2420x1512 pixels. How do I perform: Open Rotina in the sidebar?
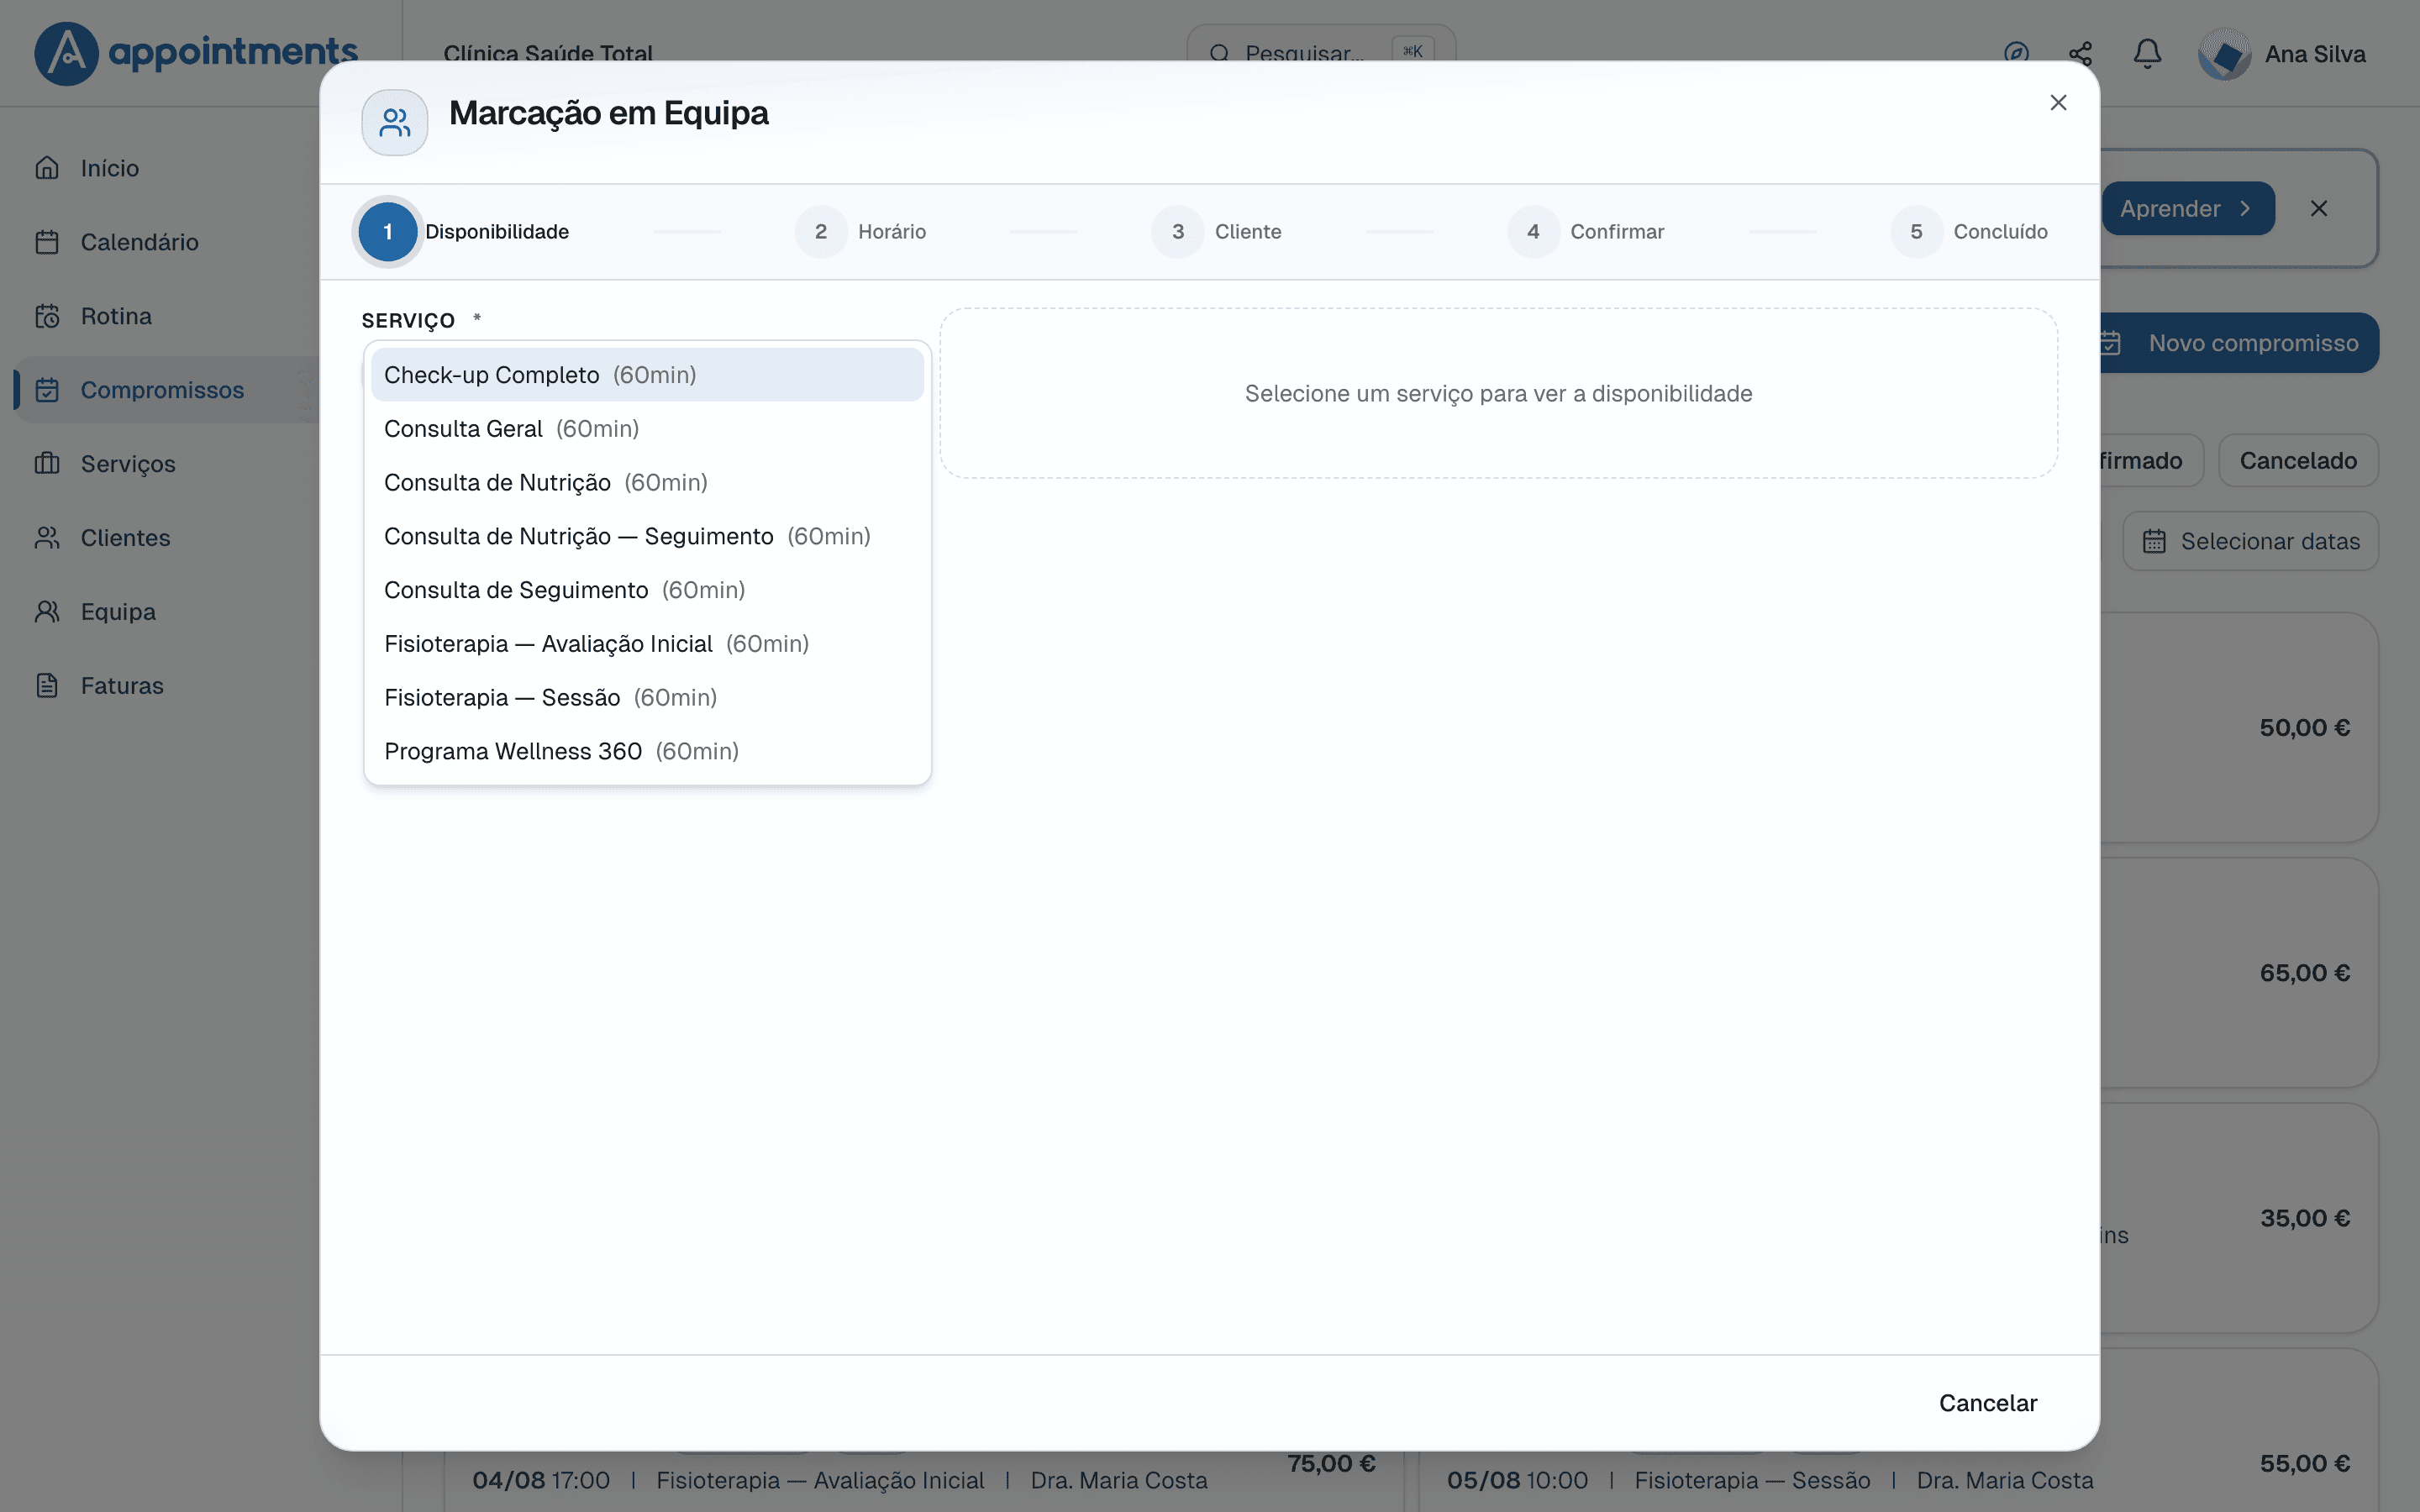tap(165, 316)
